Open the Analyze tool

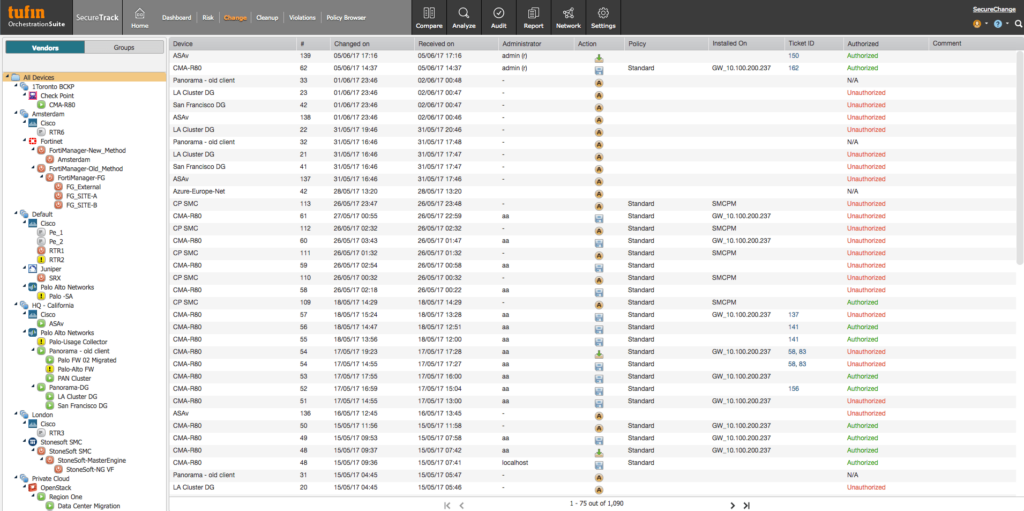[x=464, y=17]
